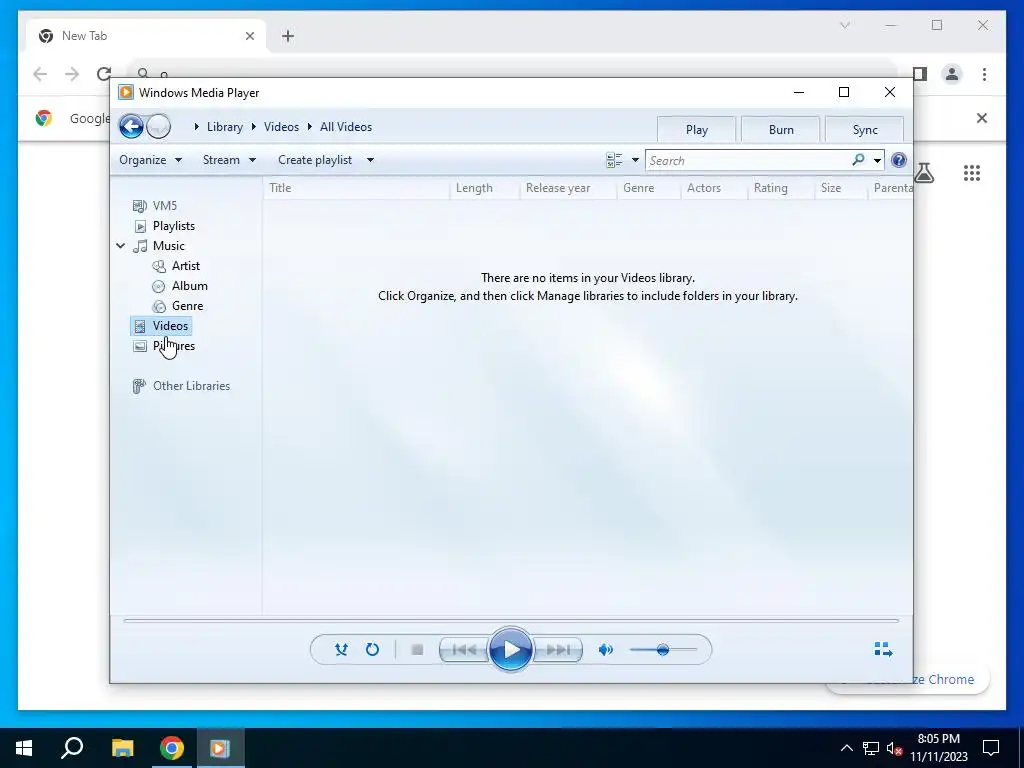Select Music in the navigation pane
The width and height of the screenshot is (1024, 768).
(x=159, y=246)
